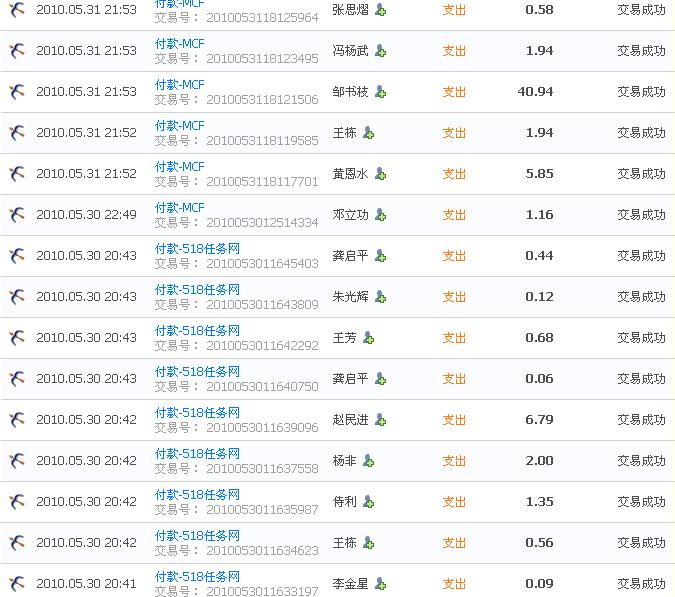
Task: Click the add-contact icon beside 邓立功
Action: tap(380, 215)
